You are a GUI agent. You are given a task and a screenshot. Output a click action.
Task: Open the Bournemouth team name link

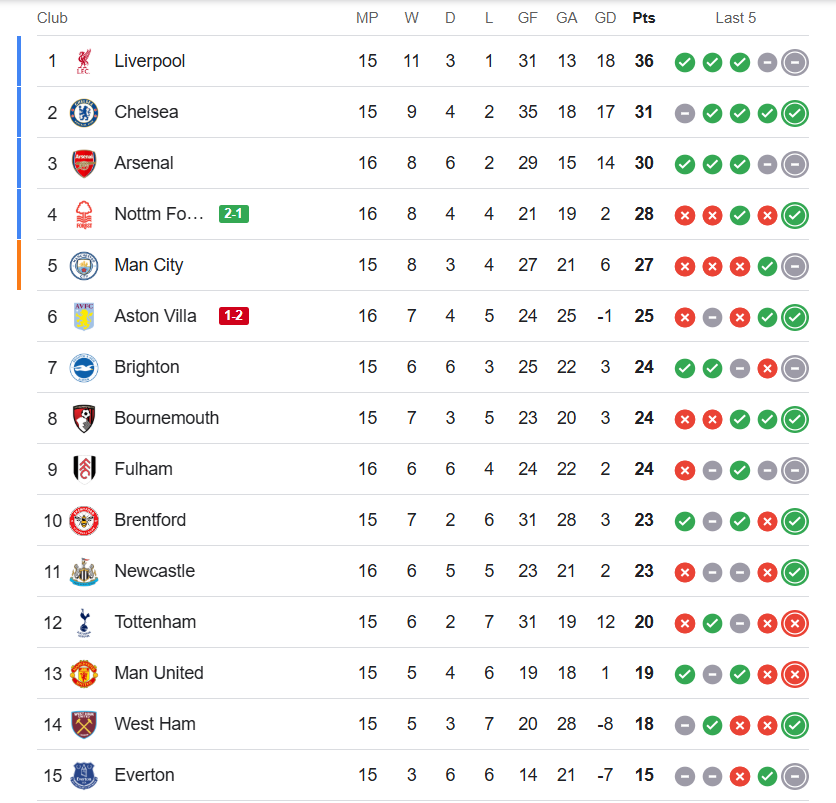tap(166, 418)
